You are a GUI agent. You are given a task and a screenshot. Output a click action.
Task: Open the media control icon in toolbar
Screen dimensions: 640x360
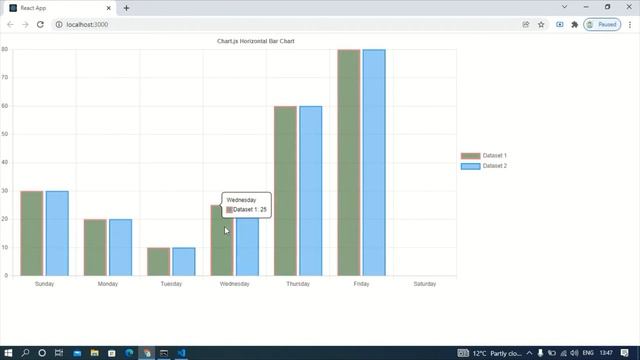click(x=560, y=24)
